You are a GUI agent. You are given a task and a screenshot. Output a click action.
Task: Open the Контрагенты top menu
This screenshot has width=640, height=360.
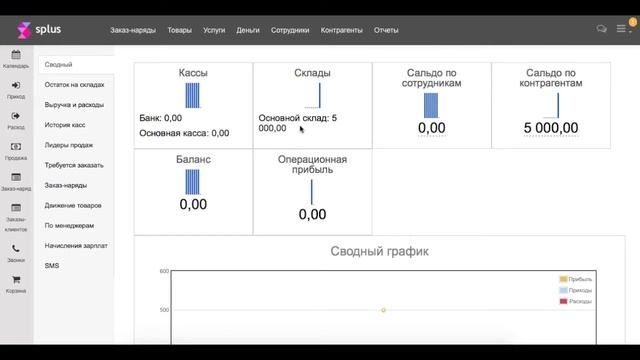tap(342, 30)
